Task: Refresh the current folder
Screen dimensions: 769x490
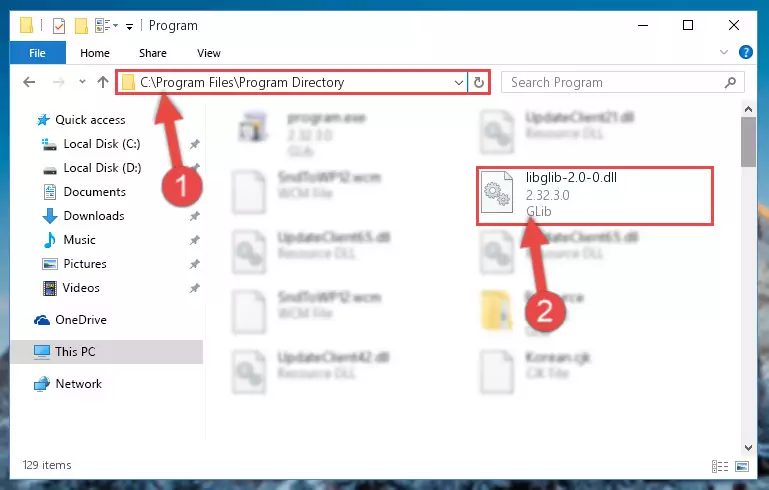Action: (479, 82)
